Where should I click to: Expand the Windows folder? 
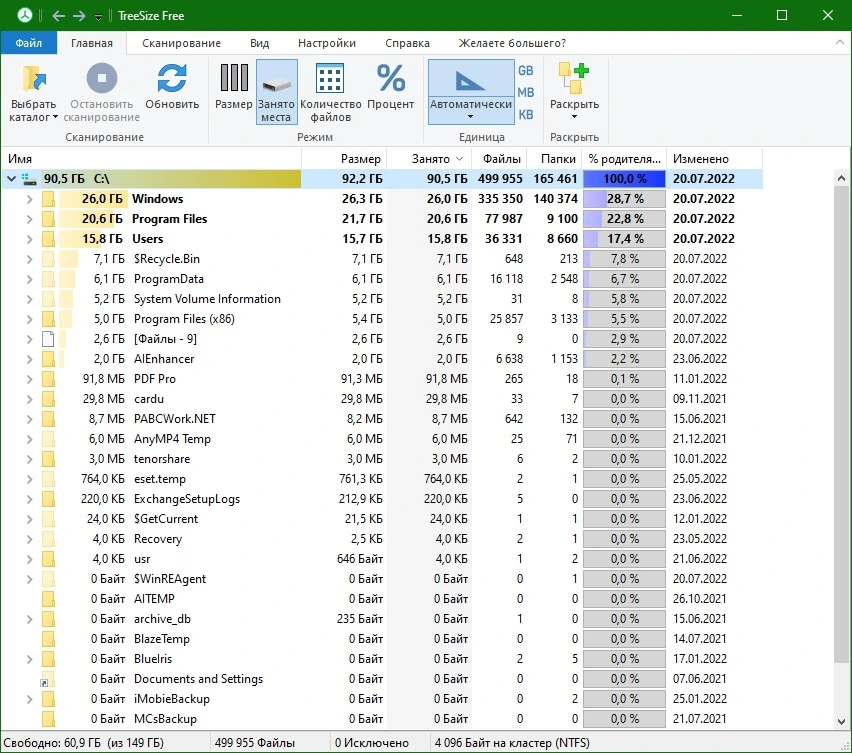tap(29, 199)
